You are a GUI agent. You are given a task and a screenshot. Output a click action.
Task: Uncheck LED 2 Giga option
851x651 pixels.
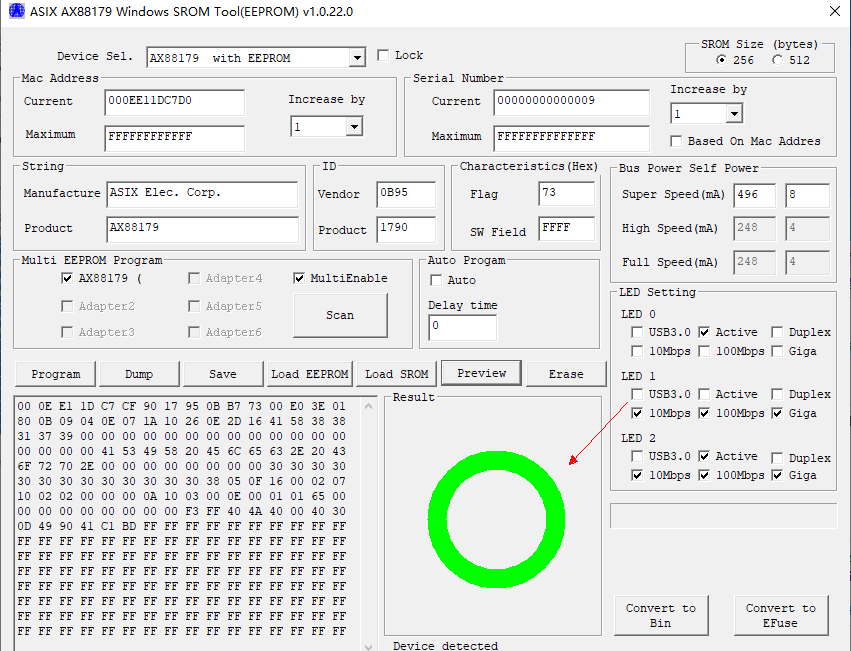777,476
